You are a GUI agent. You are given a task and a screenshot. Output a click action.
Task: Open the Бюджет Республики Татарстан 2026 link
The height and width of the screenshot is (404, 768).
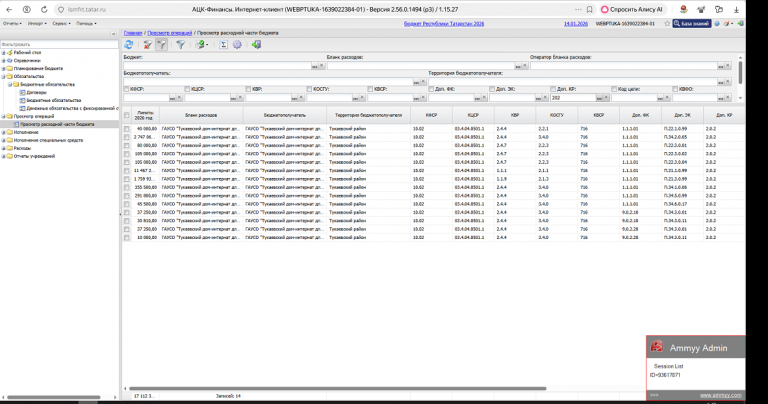point(444,24)
